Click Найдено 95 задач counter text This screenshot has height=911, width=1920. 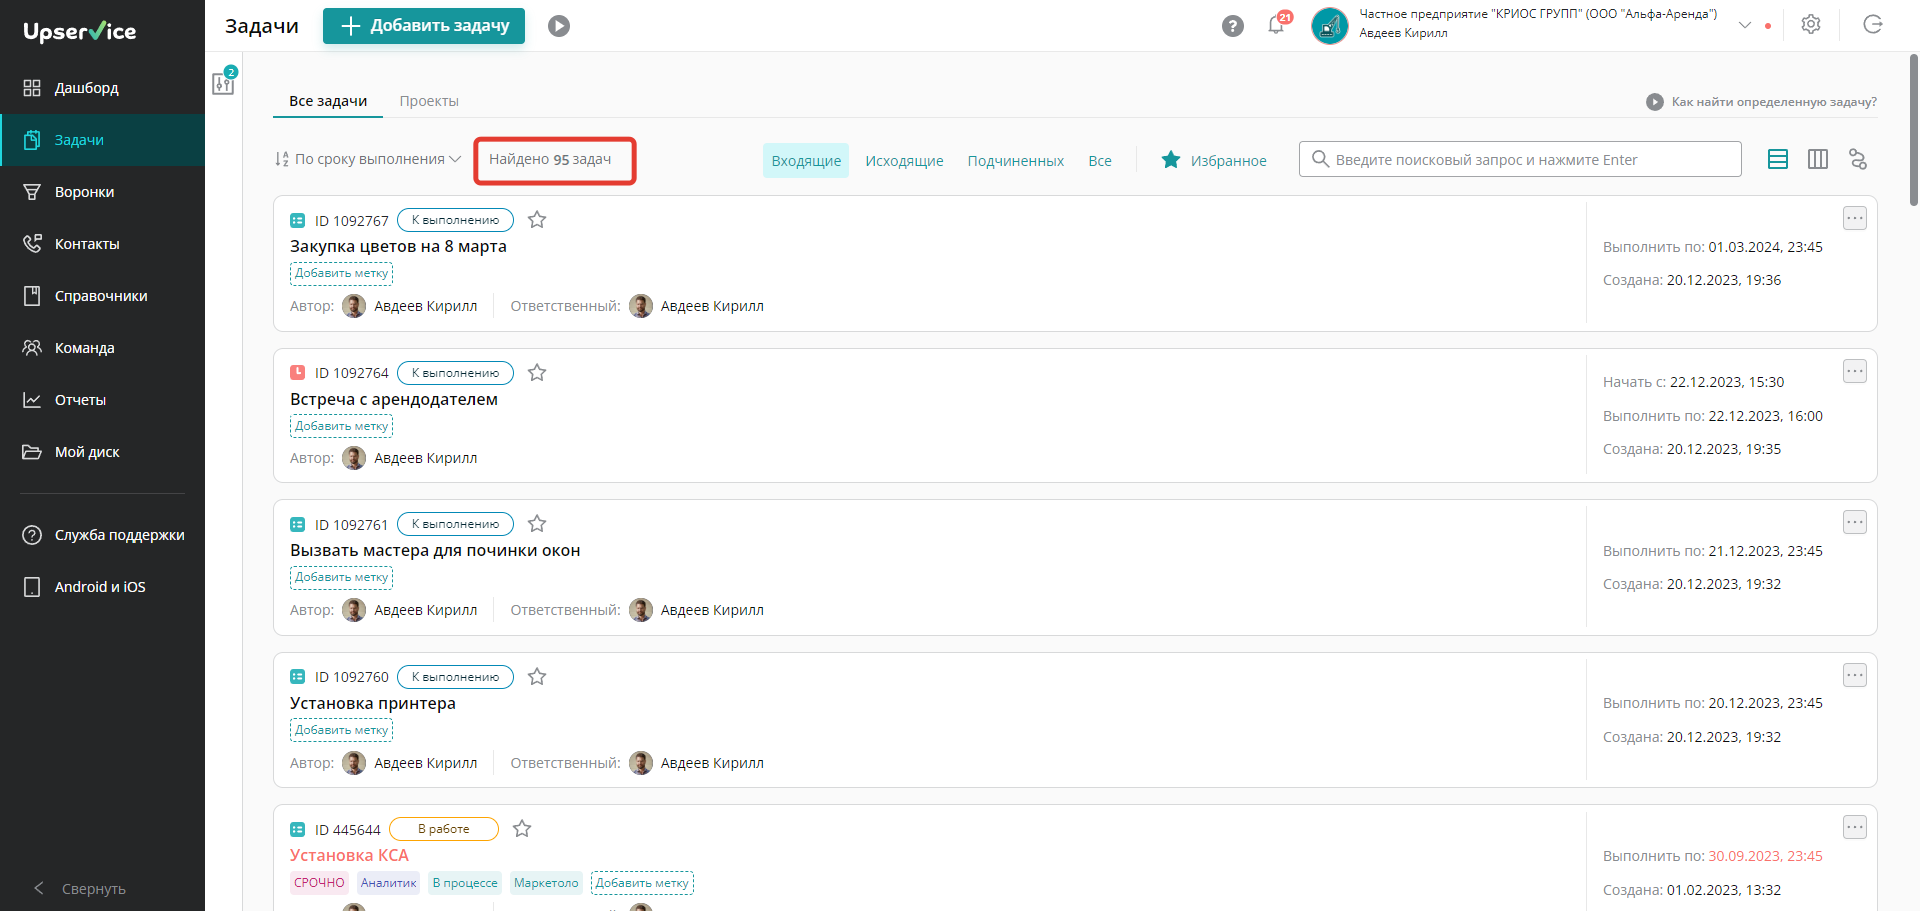(x=550, y=159)
